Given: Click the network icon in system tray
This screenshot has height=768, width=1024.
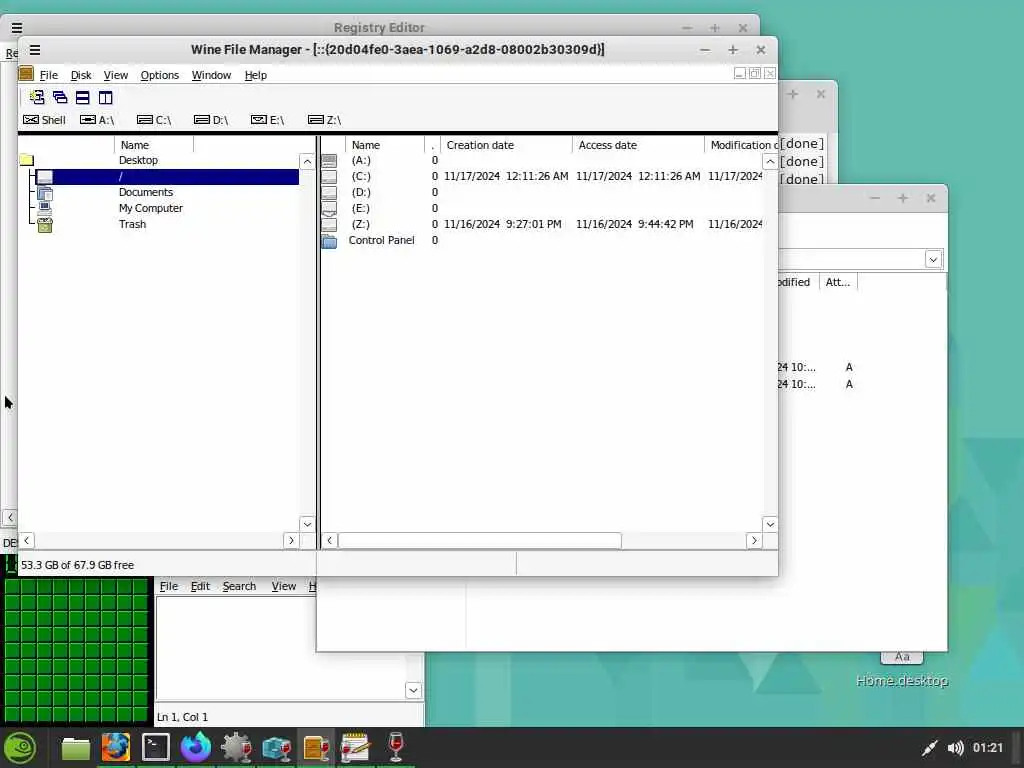Looking at the screenshot, I should 929,748.
